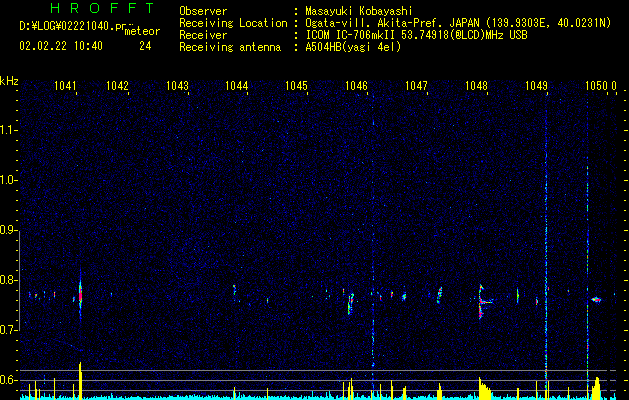Click the 1043 time axis marker
Screen dimensions: 629x400
177,85
